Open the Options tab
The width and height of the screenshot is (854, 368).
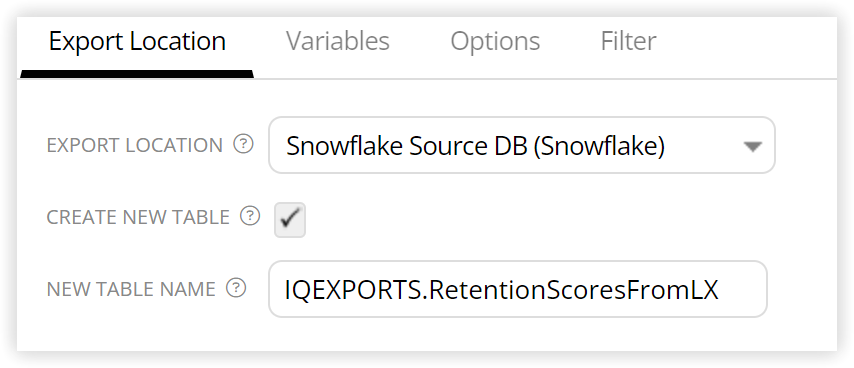(x=495, y=41)
